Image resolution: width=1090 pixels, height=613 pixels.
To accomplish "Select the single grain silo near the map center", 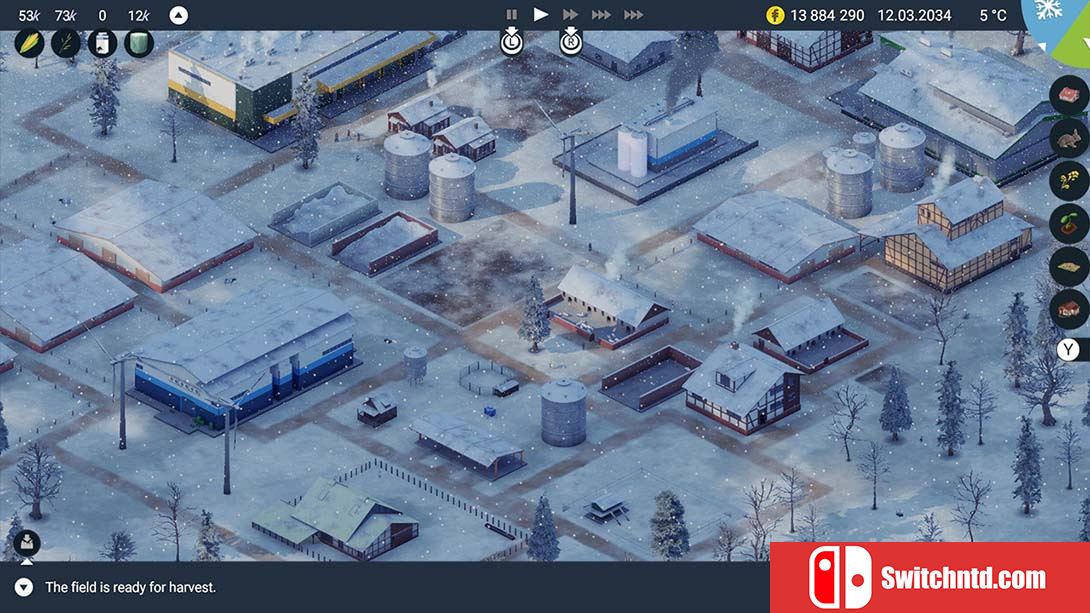I will pos(564,411).
